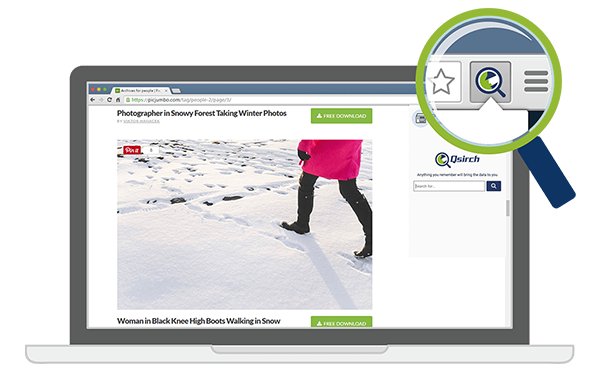The image size is (600, 384).
Task: Bookmark page with the star icon
Action: 442,81
